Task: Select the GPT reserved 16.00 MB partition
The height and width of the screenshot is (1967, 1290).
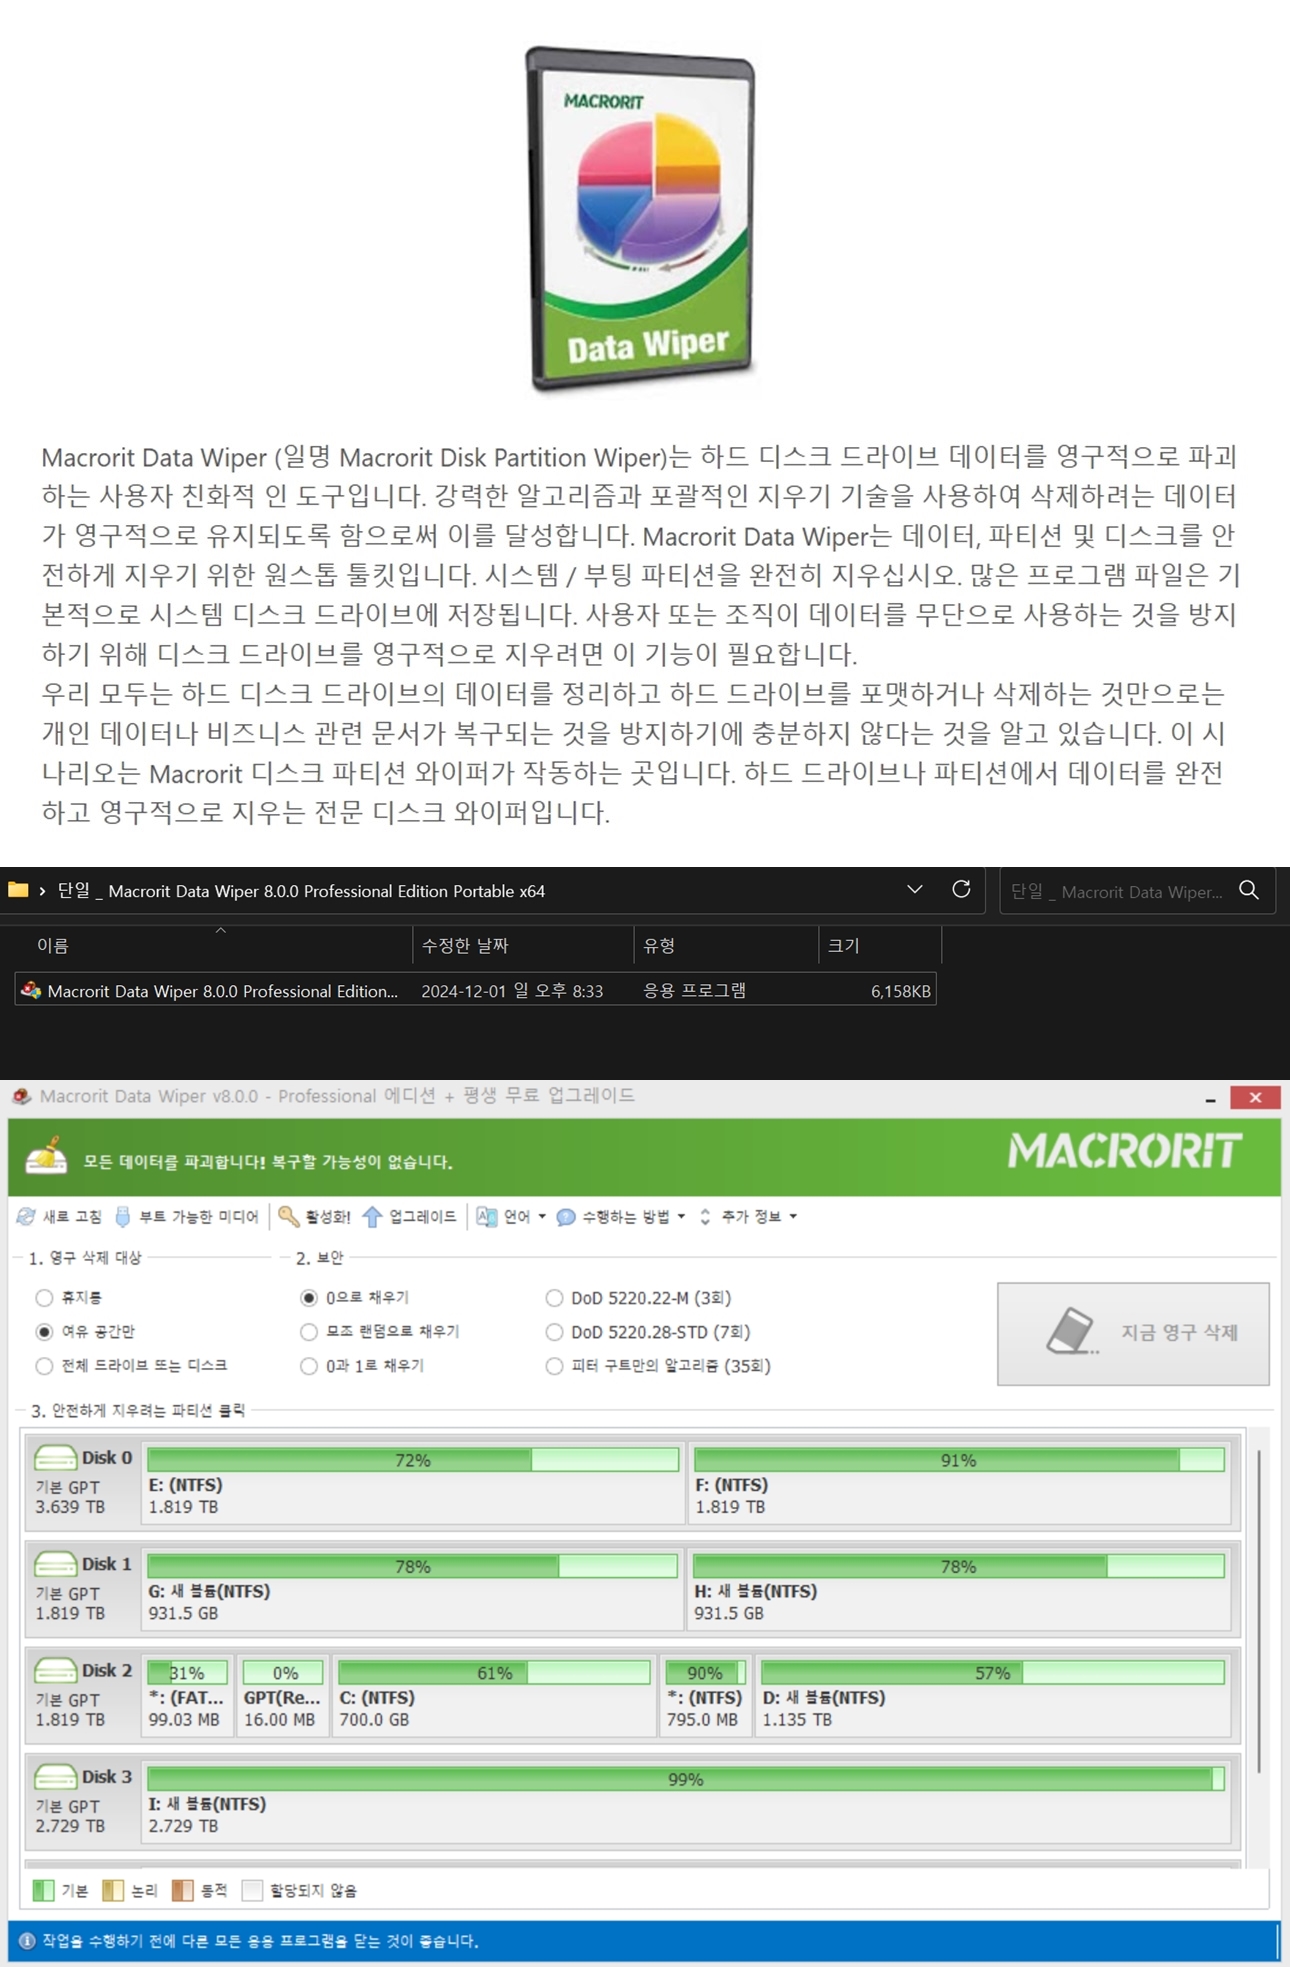Action: pyautogui.click(x=283, y=1695)
